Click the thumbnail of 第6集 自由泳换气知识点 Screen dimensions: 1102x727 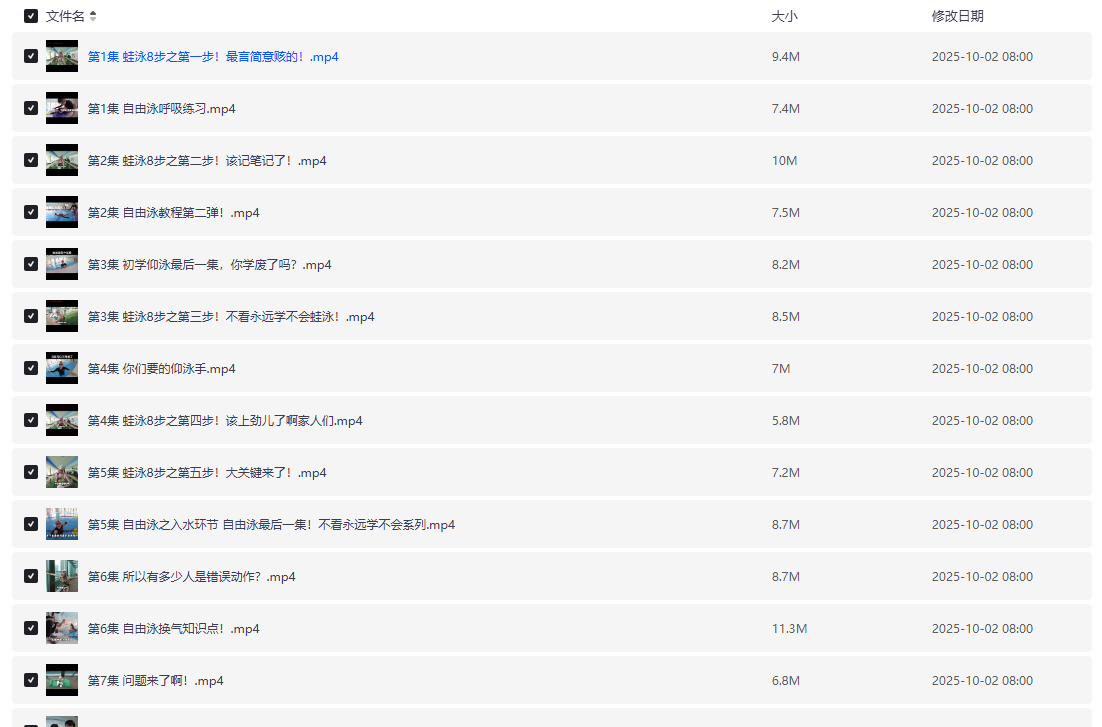pos(62,628)
